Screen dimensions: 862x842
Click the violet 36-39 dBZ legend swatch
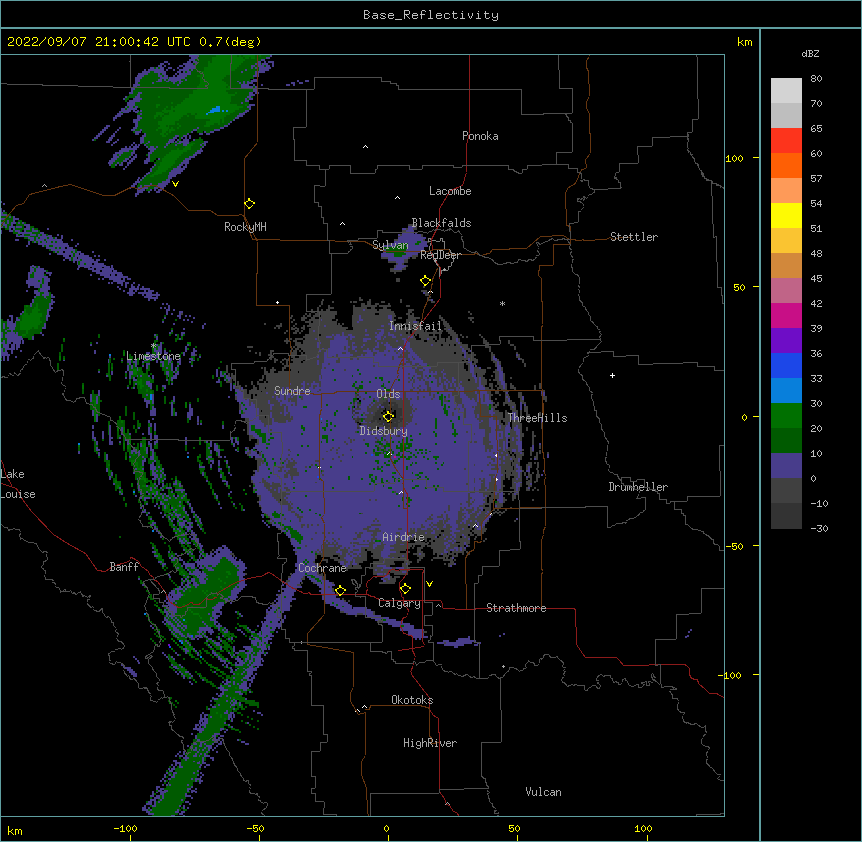tap(786, 341)
